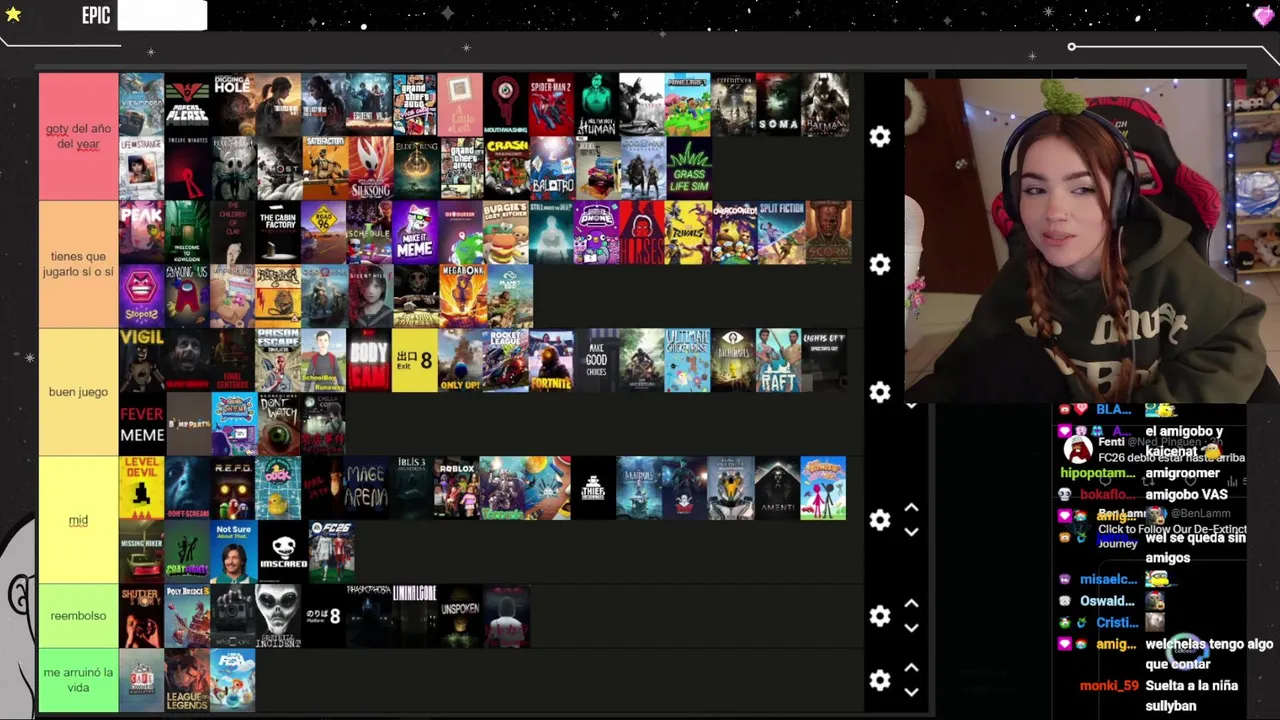1280x720 pixels.
Task: Open settings gear for 'reembolso' tier
Action: click(880, 616)
